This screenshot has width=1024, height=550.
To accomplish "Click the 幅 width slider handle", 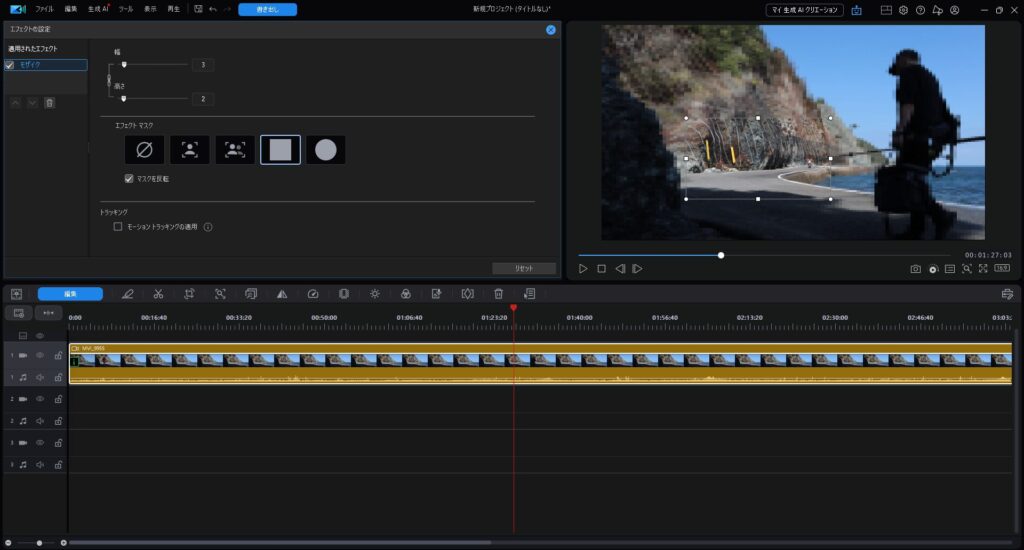I will point(124,64).
